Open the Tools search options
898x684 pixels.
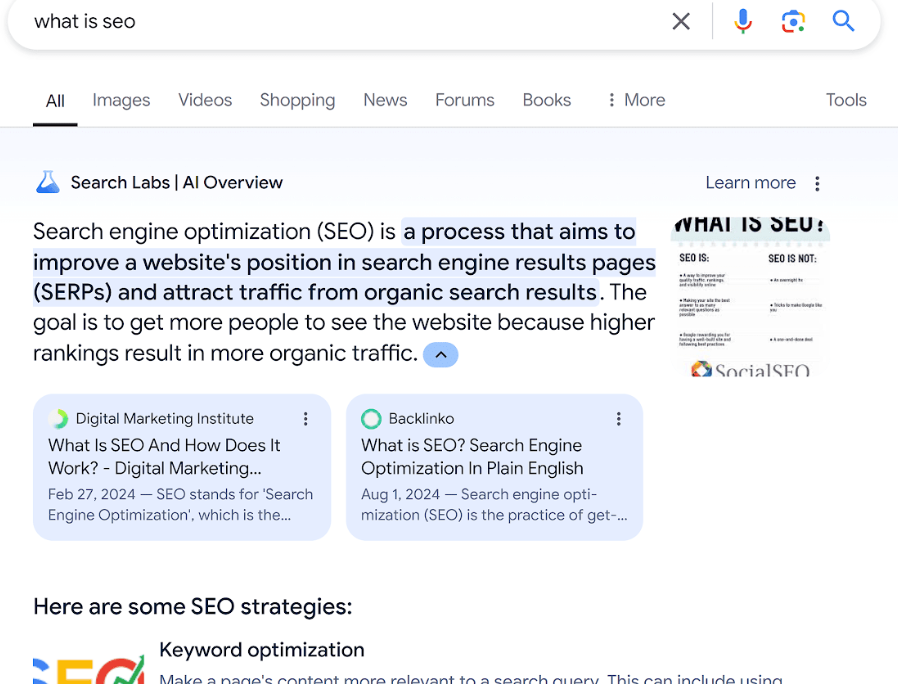pyautogui.click(x=845, y=100)
